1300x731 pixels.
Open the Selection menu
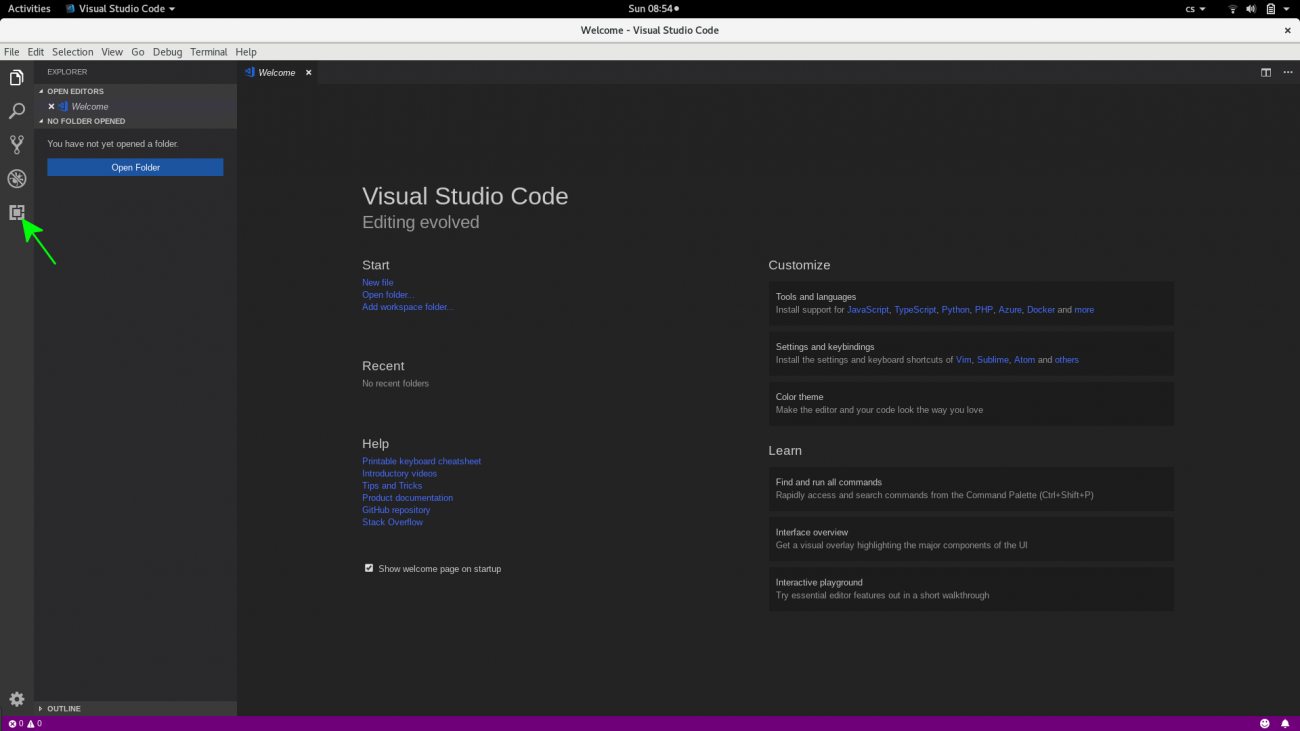pyautogui.click(x=73, y=52)
